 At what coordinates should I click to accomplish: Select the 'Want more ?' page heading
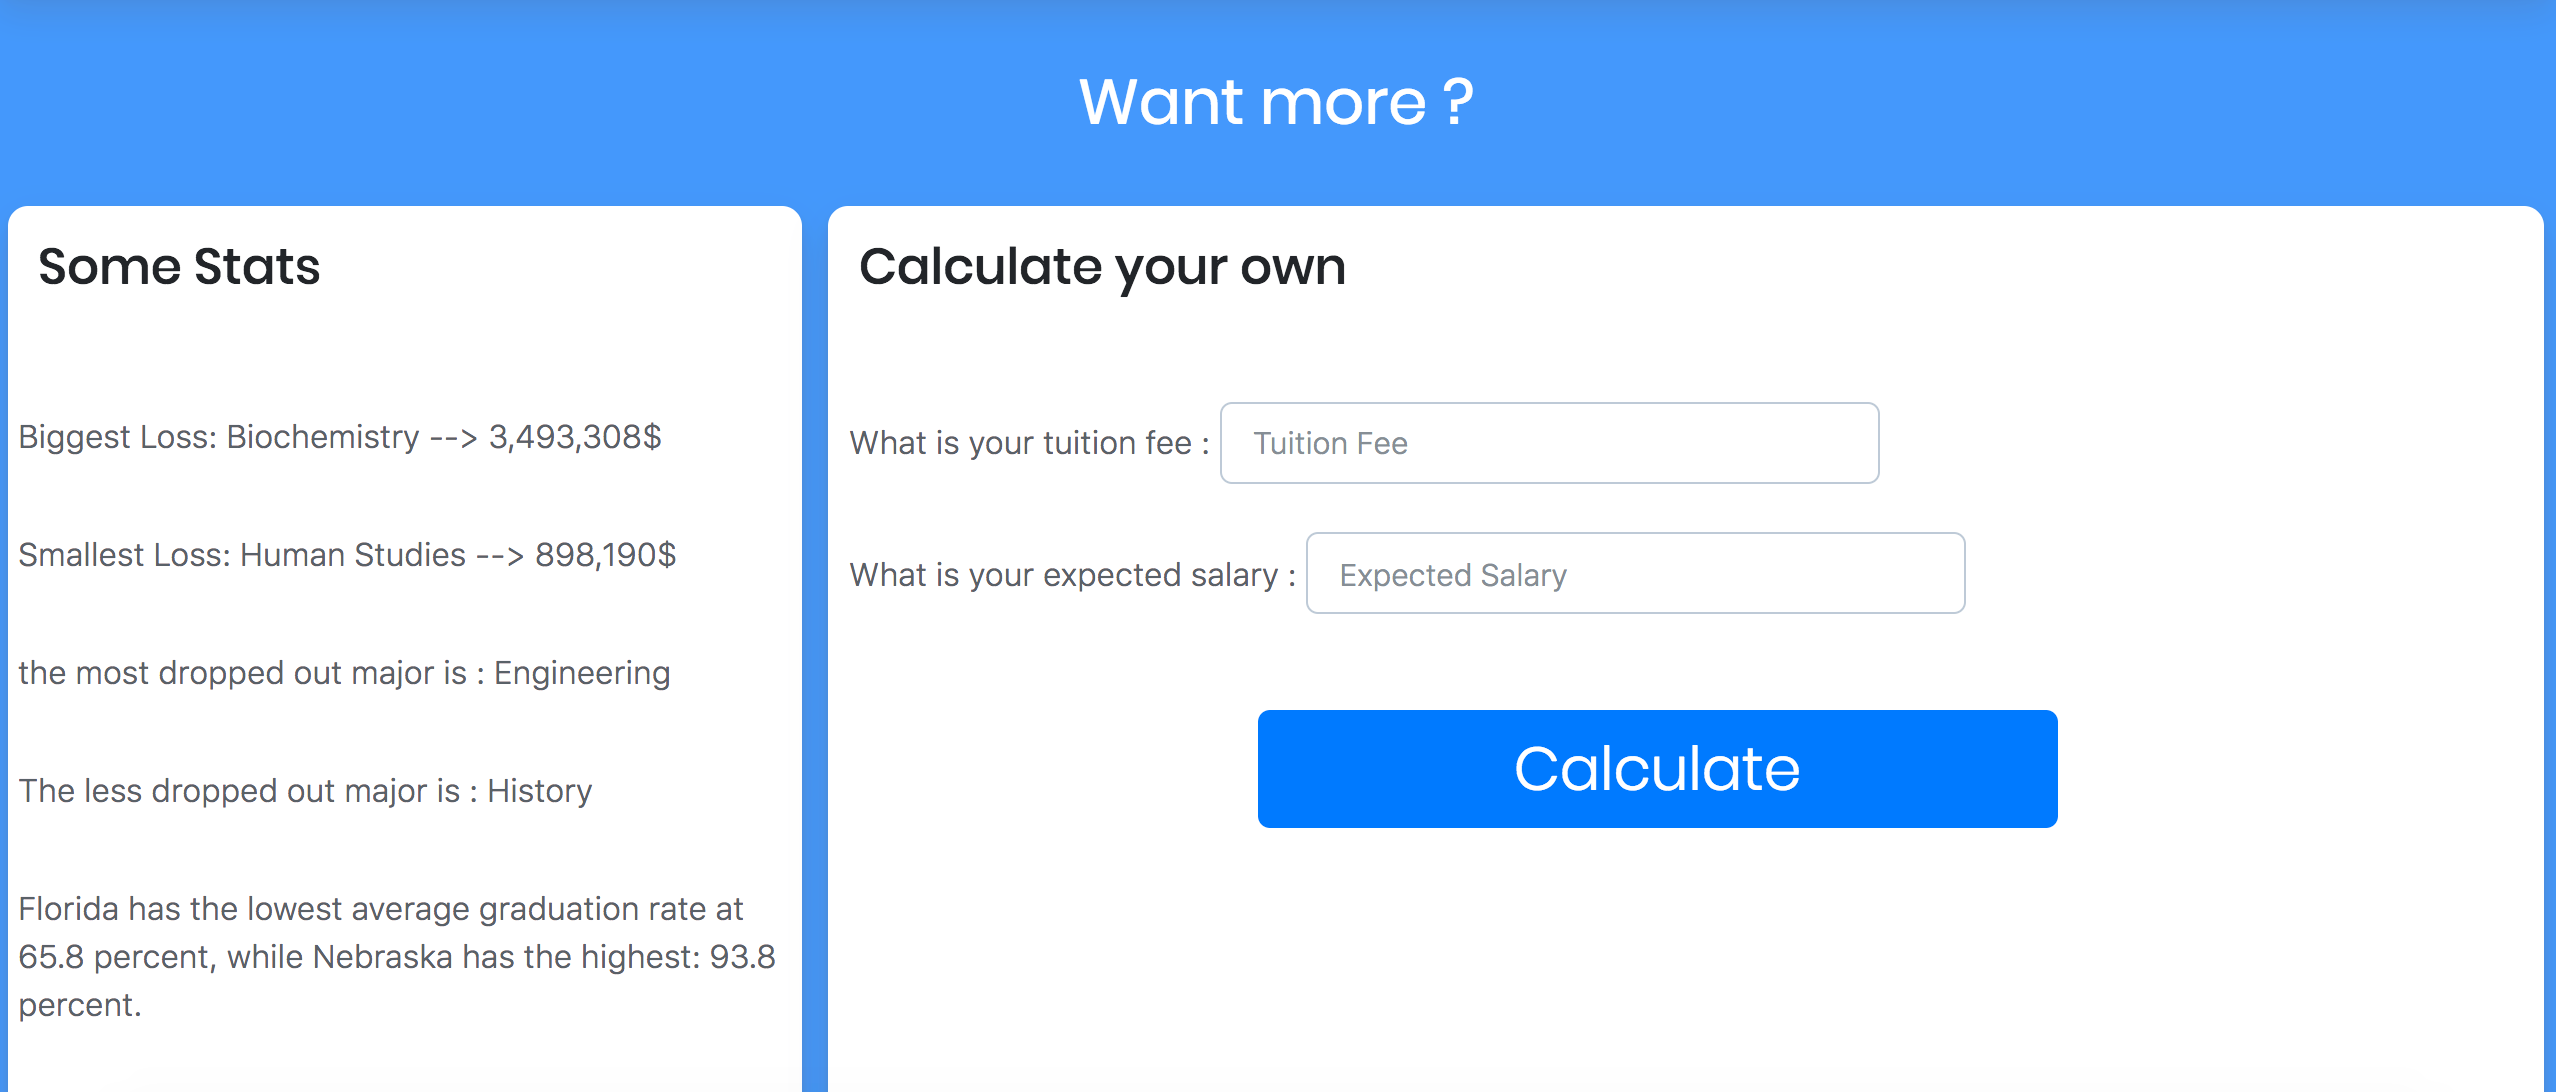point(1277,99)
